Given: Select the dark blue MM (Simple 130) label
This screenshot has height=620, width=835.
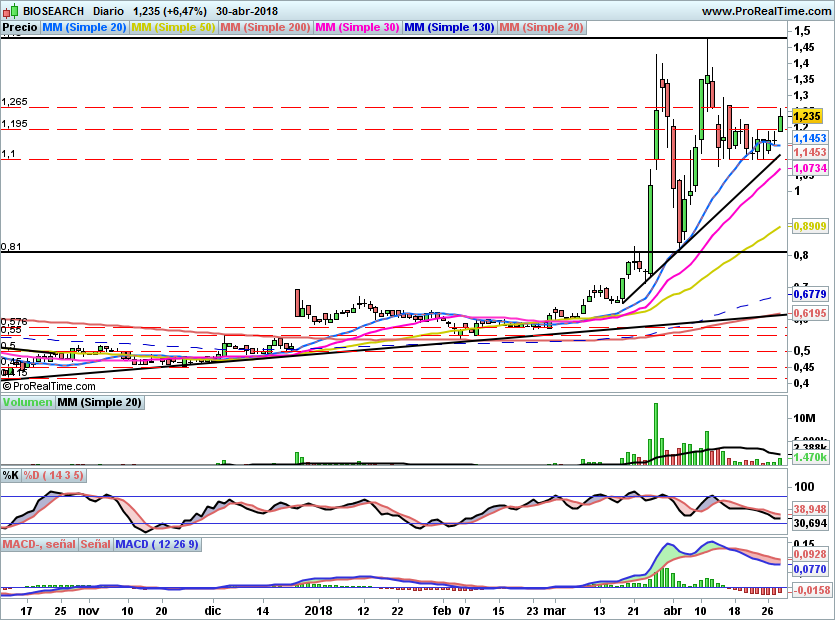Looking at the screenshot, I should click(x=449, y=28).
